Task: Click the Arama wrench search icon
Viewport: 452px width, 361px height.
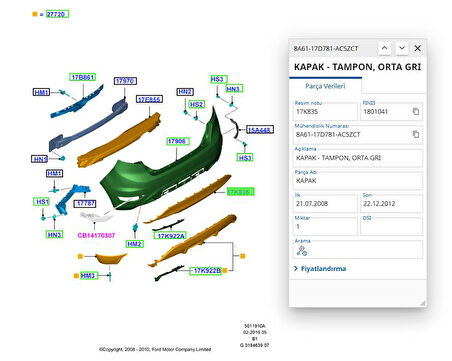Action: pyautogui.click(x=302, y=250)
